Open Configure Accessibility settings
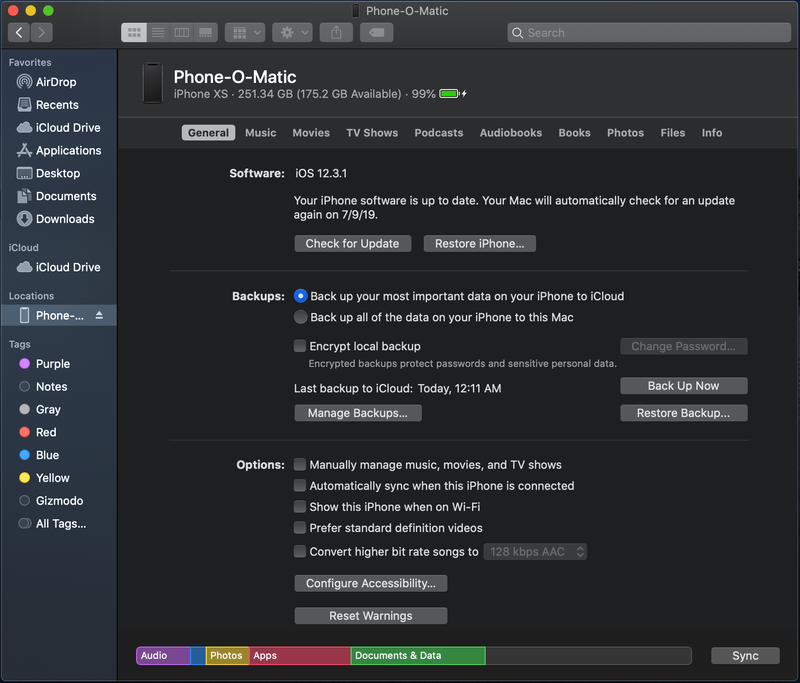This screenshot has width=800, height=683. tap(371, 584)
